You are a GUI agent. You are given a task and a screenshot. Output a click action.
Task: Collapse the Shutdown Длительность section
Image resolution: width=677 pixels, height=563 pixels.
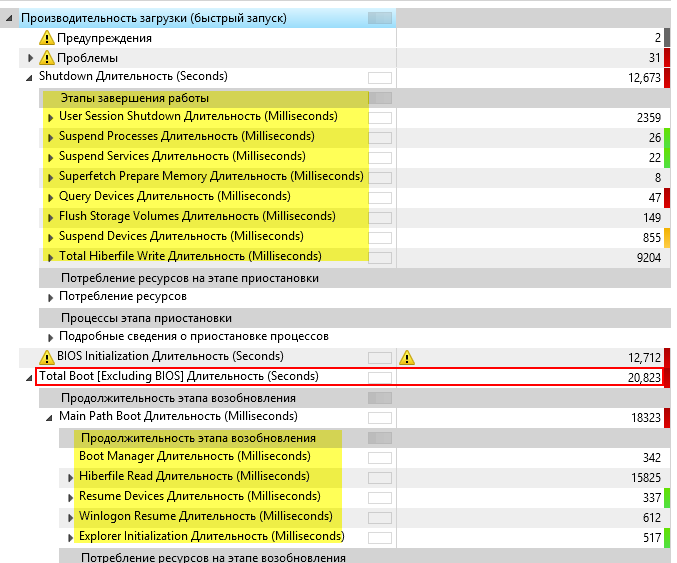click(29, 77)
